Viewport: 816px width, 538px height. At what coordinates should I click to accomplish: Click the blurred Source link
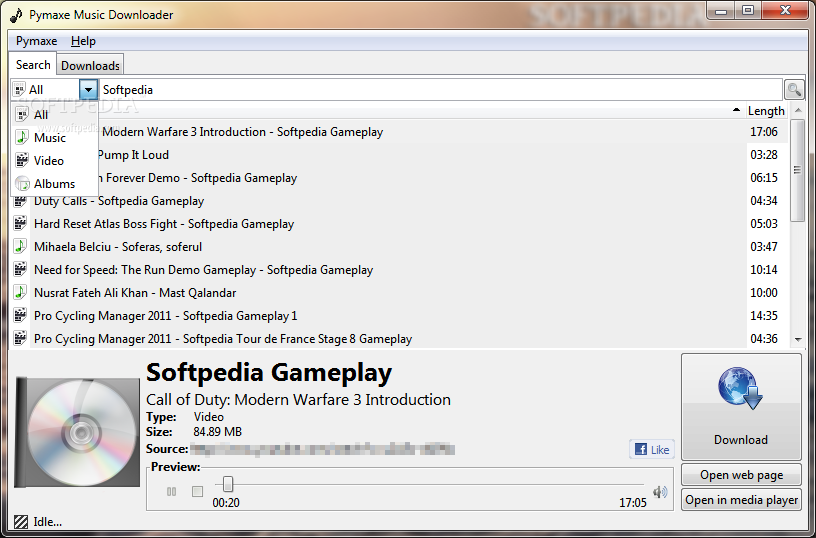(323, 449)
